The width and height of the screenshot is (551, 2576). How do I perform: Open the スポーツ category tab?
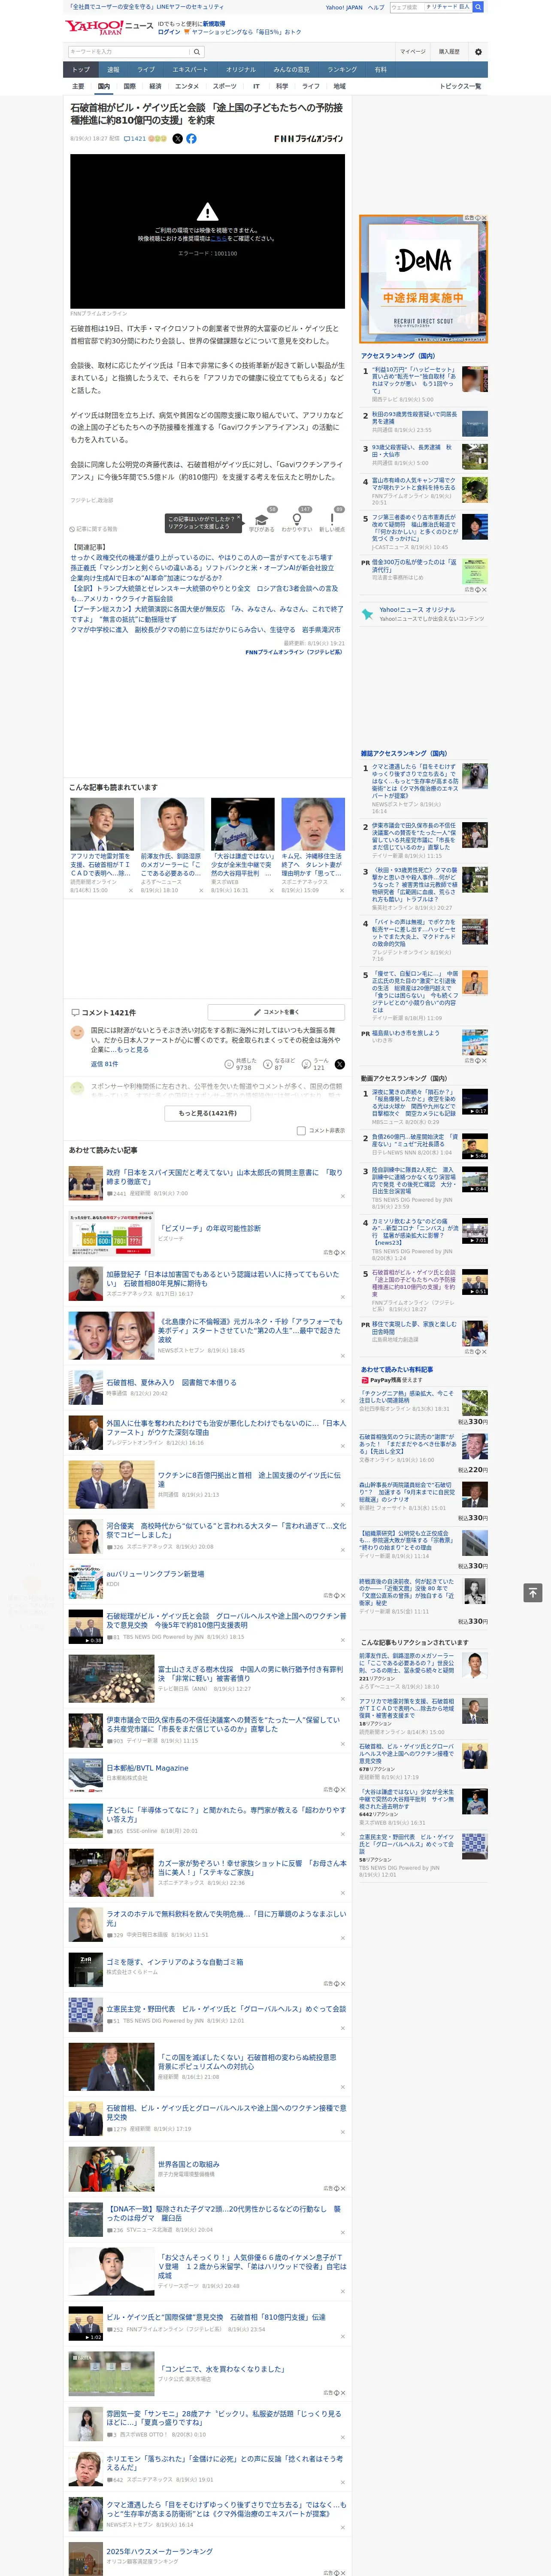(225, 86)
